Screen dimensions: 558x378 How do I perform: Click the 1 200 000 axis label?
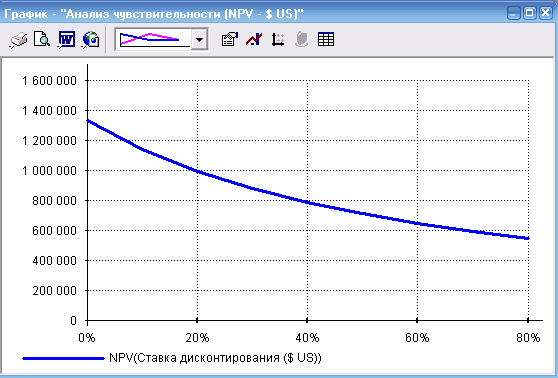click(49, 141)
